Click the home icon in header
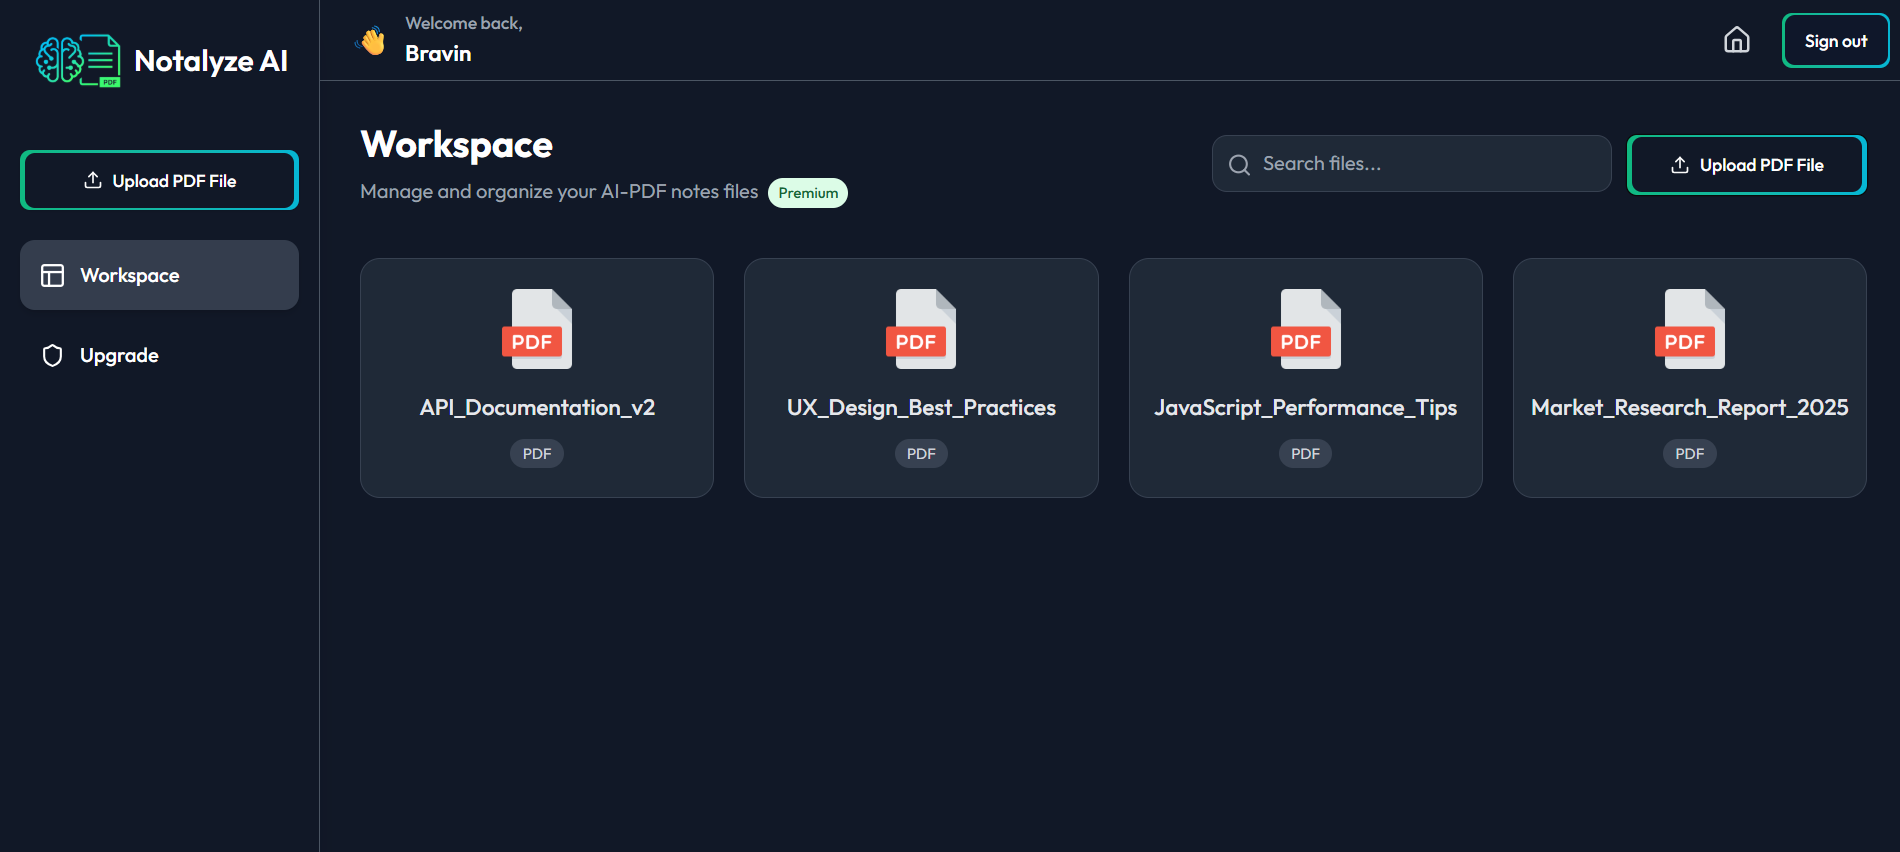The width and height of the screenshot is (1900, 852). pyautogui.click(x=1737, y=40)
